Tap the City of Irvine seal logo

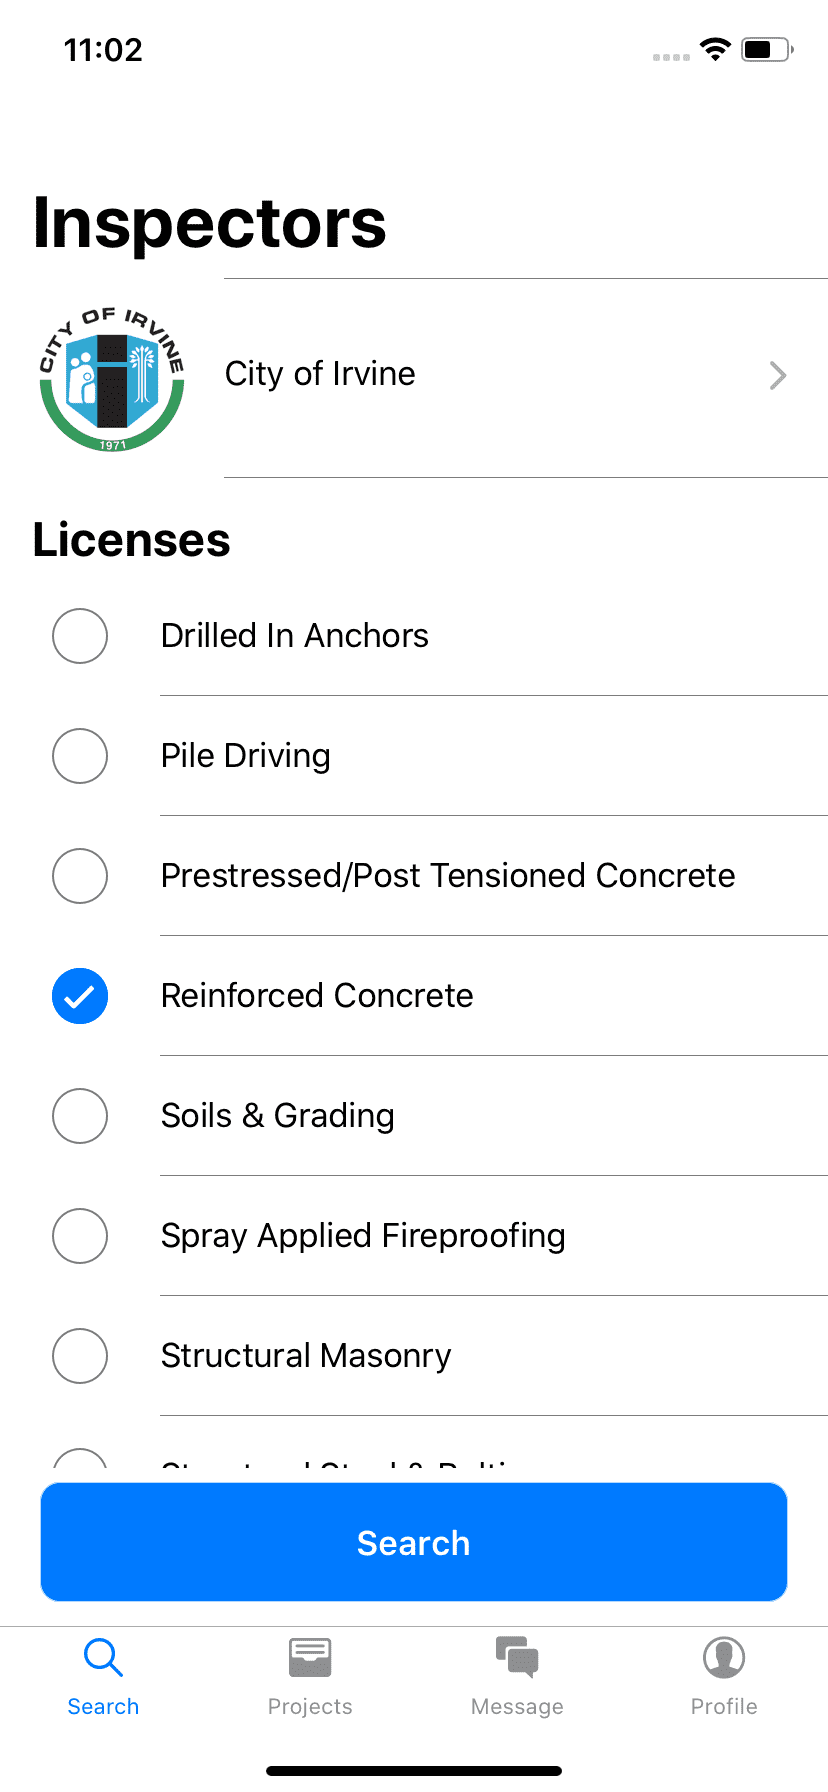point(112,378)
